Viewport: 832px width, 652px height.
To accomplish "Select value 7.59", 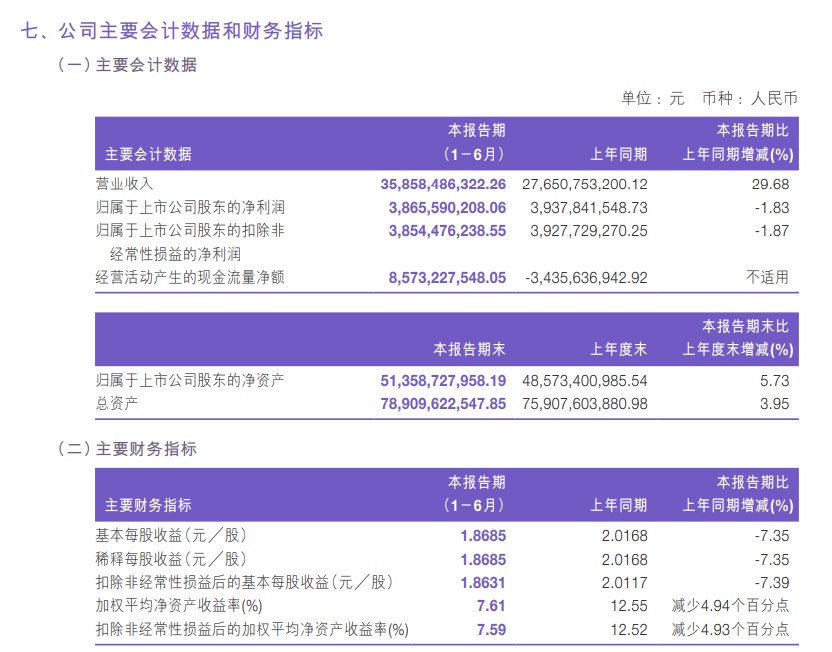I will click(x=491, y=630).
